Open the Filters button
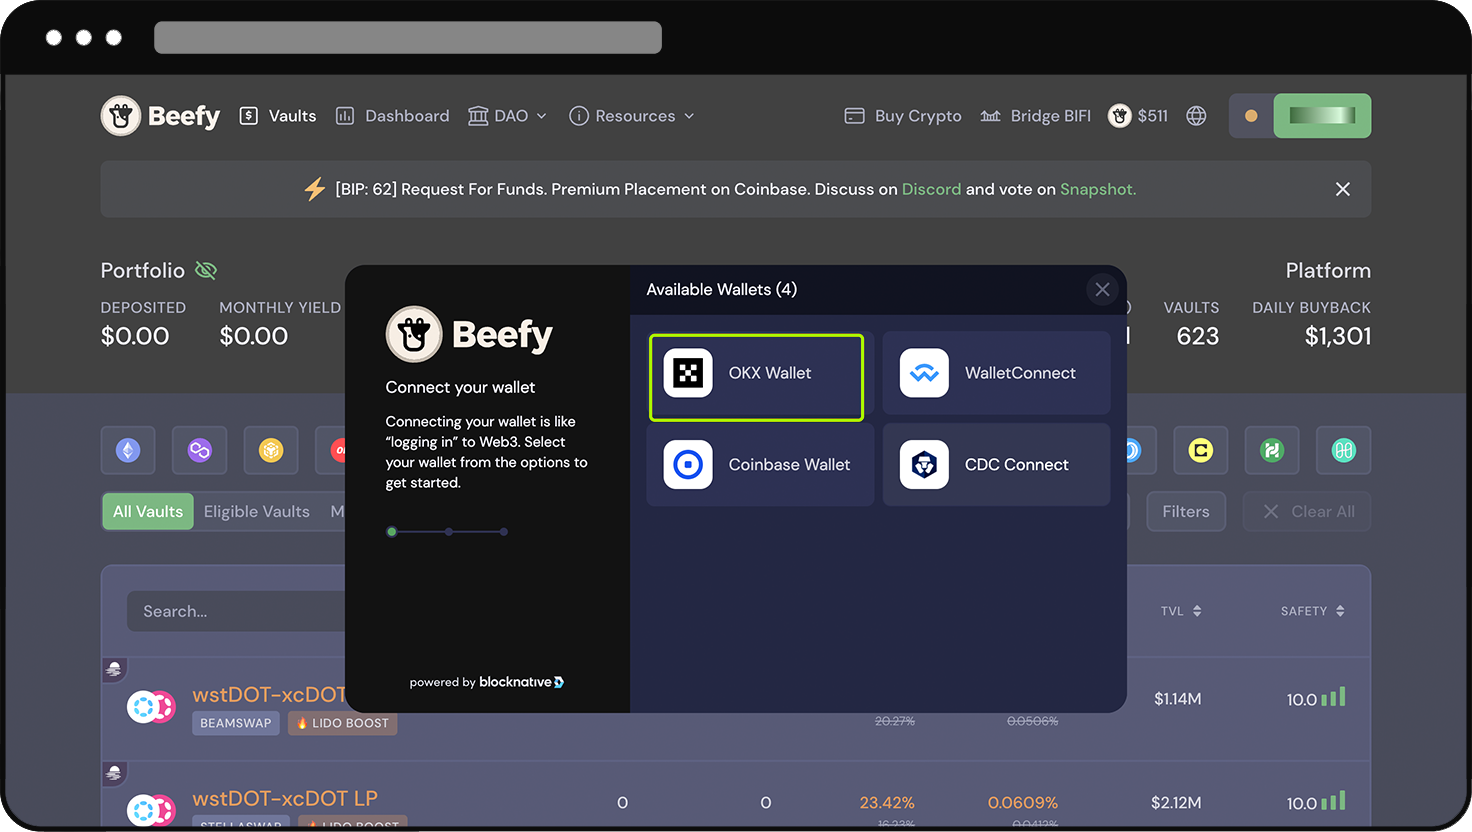The width and height of the screenshot is (1472, 832). (x=1186, y=511)
